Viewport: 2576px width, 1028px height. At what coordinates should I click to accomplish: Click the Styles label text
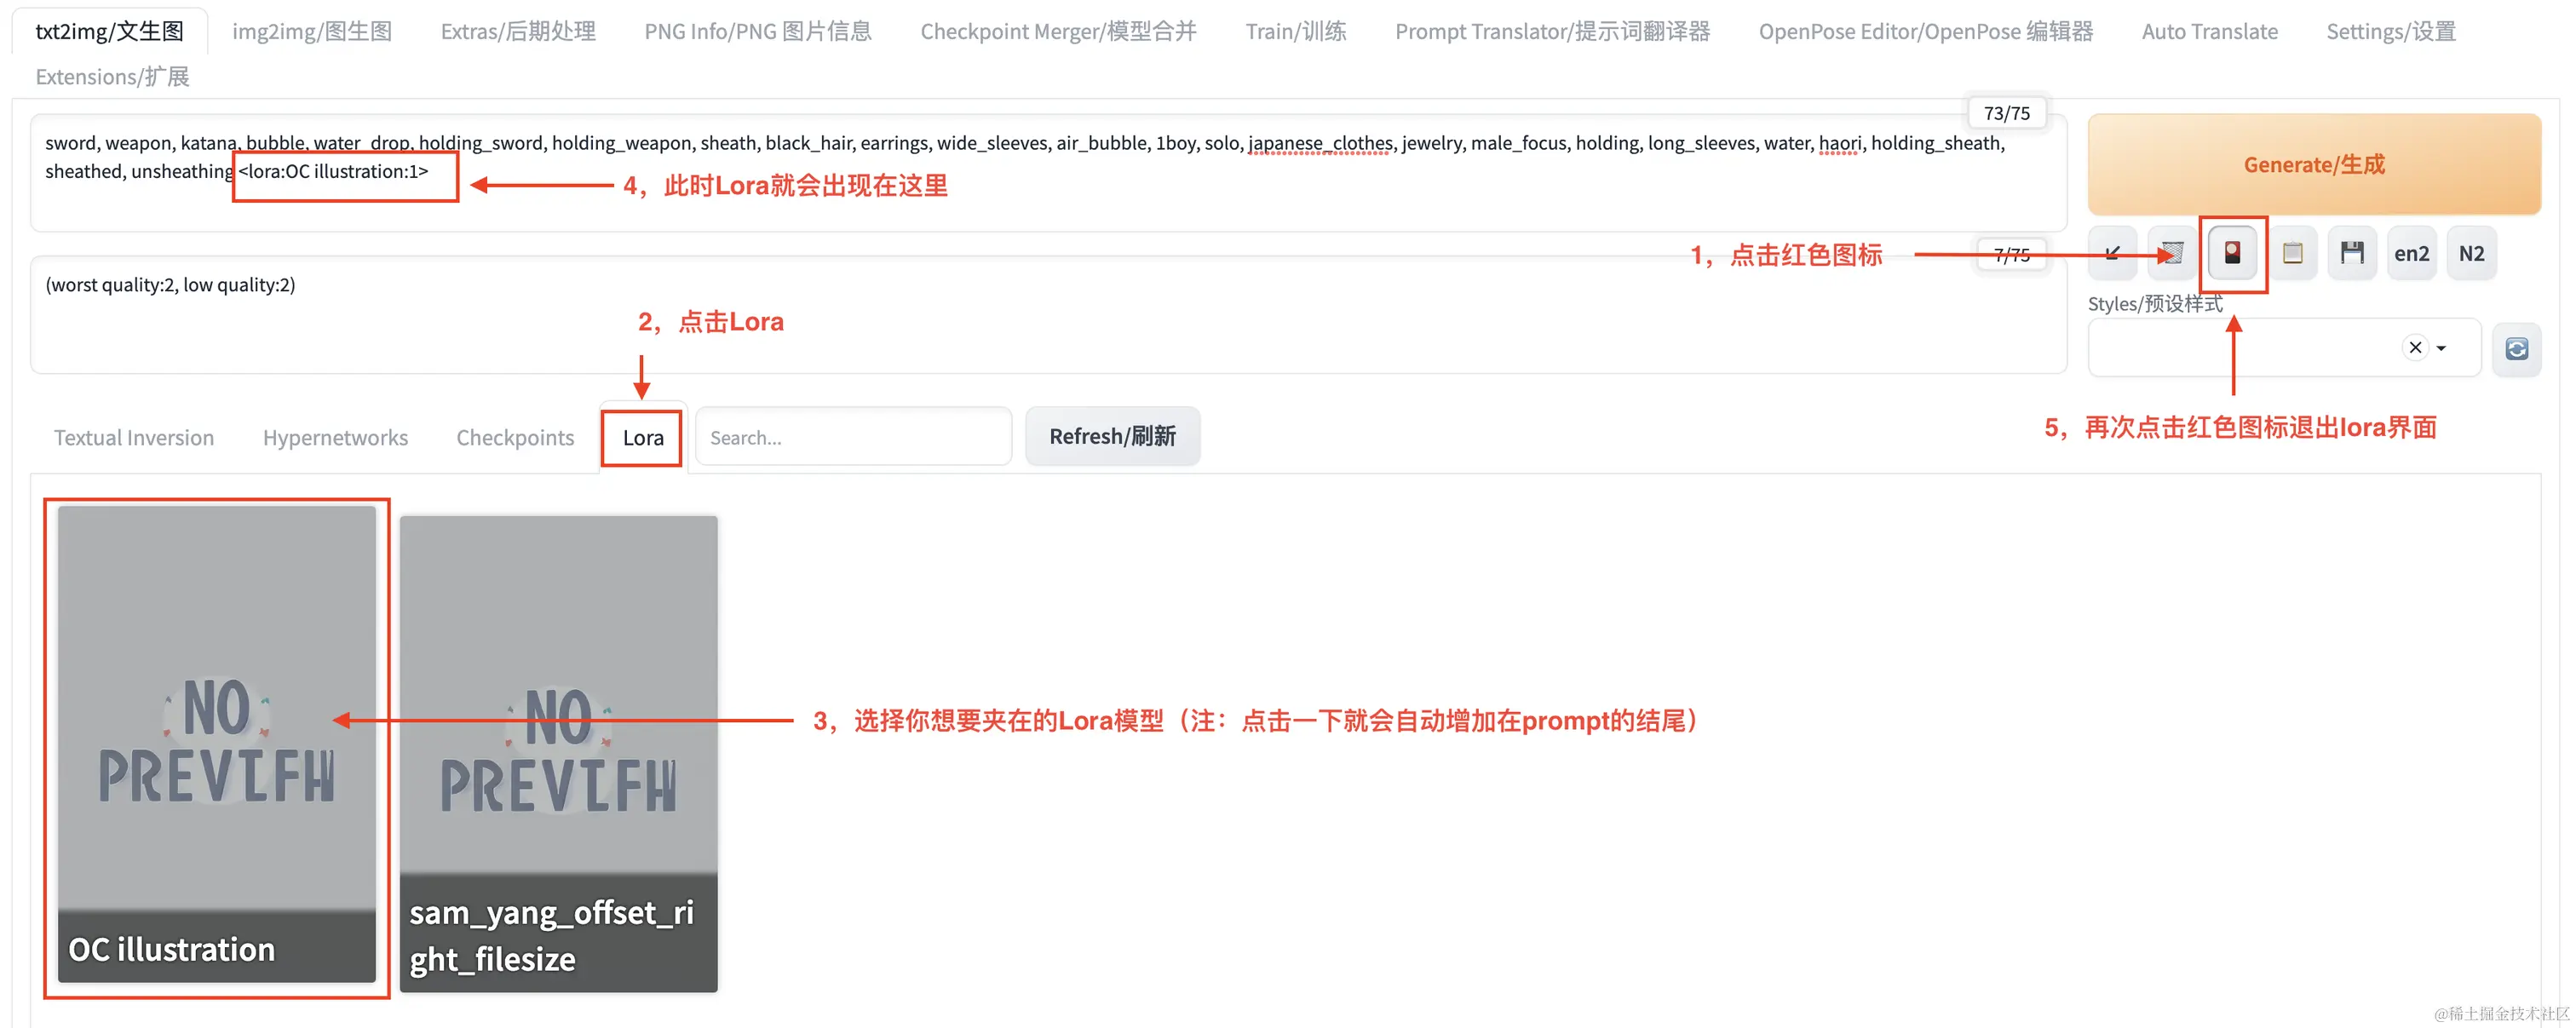pos(2155,304)
